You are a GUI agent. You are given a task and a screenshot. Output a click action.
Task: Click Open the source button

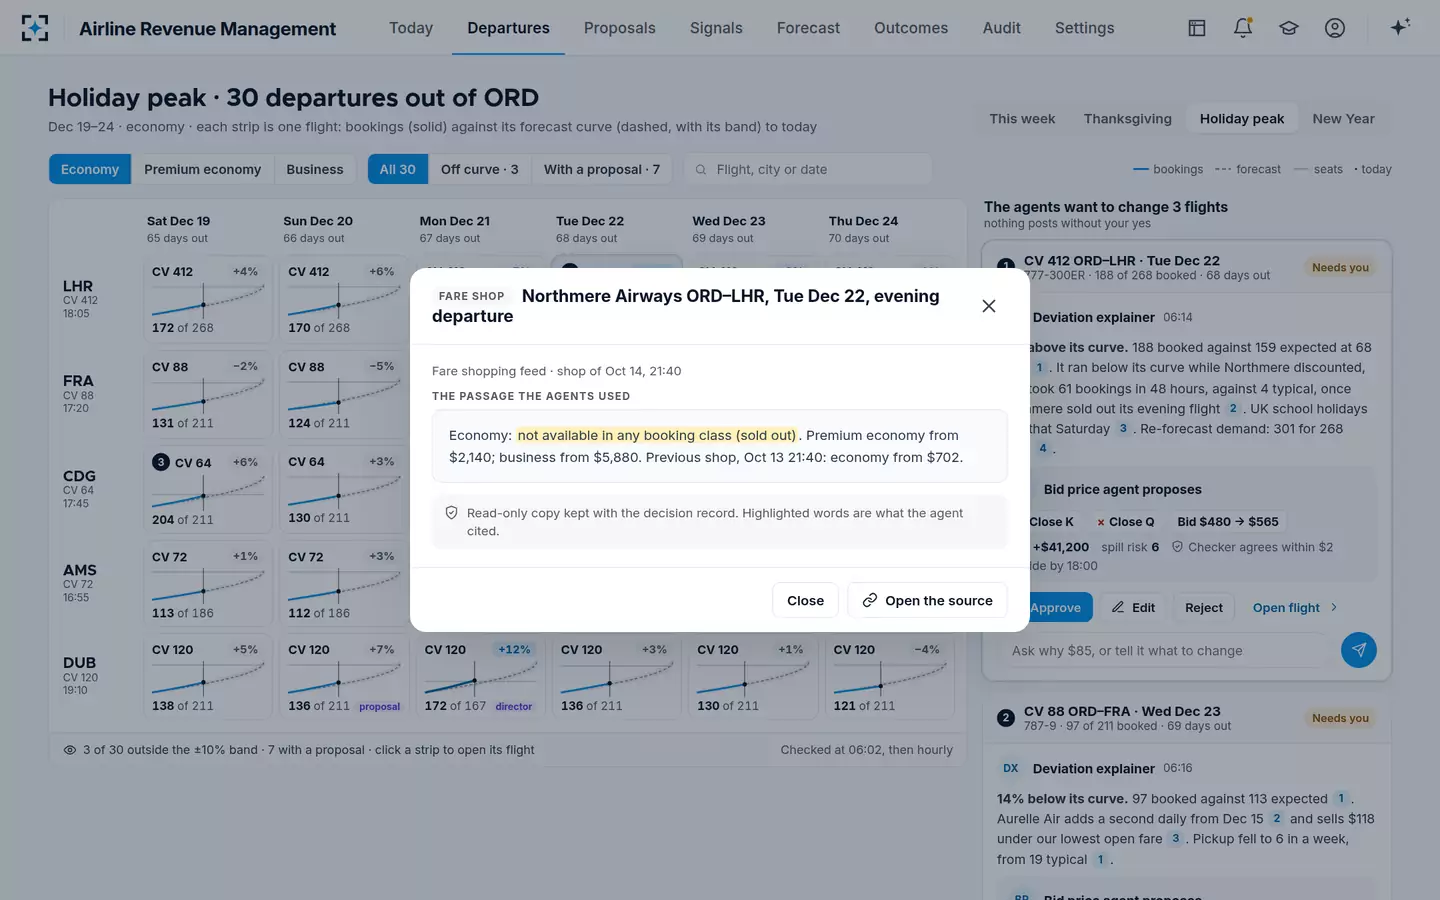[x=927, y=600]
